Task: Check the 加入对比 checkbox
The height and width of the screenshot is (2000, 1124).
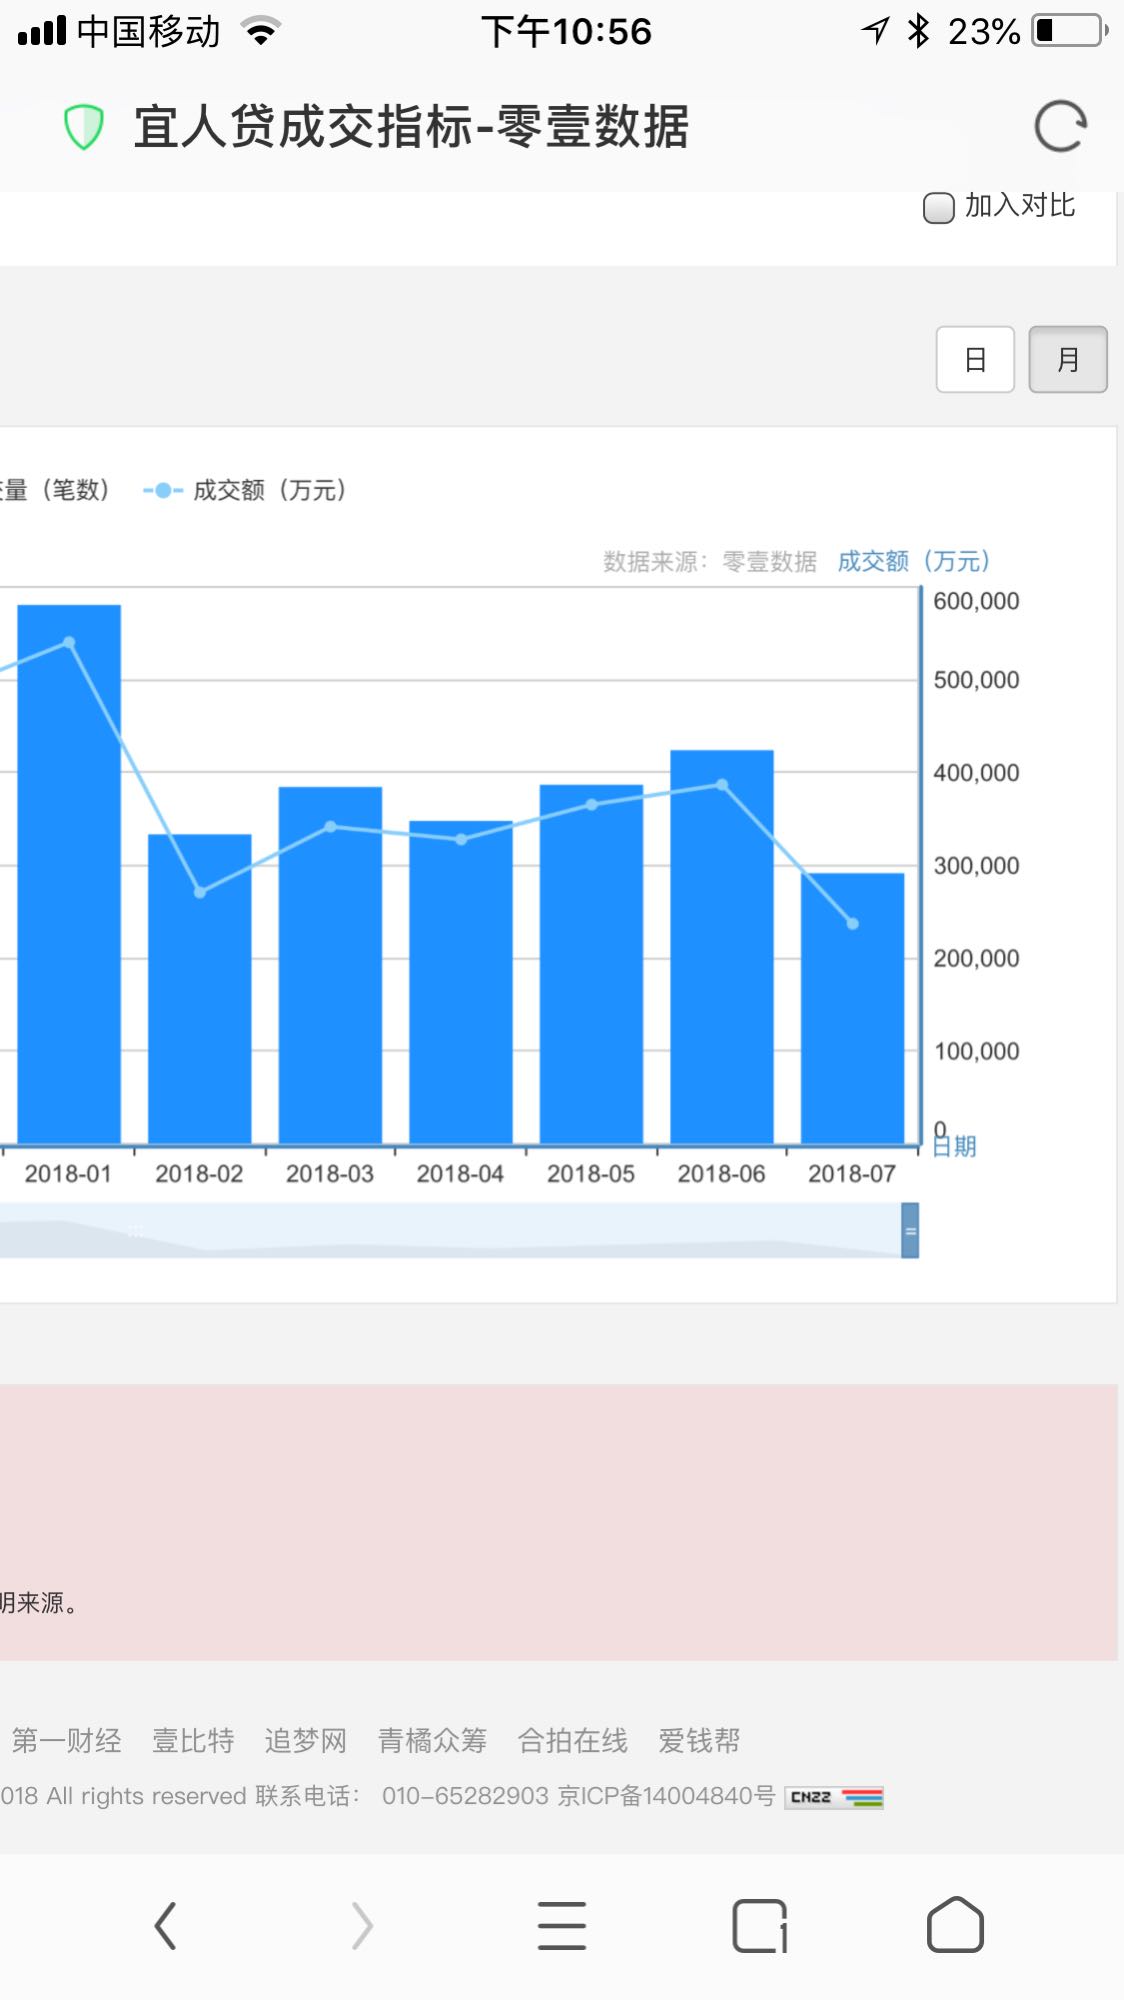Action: 938,208
